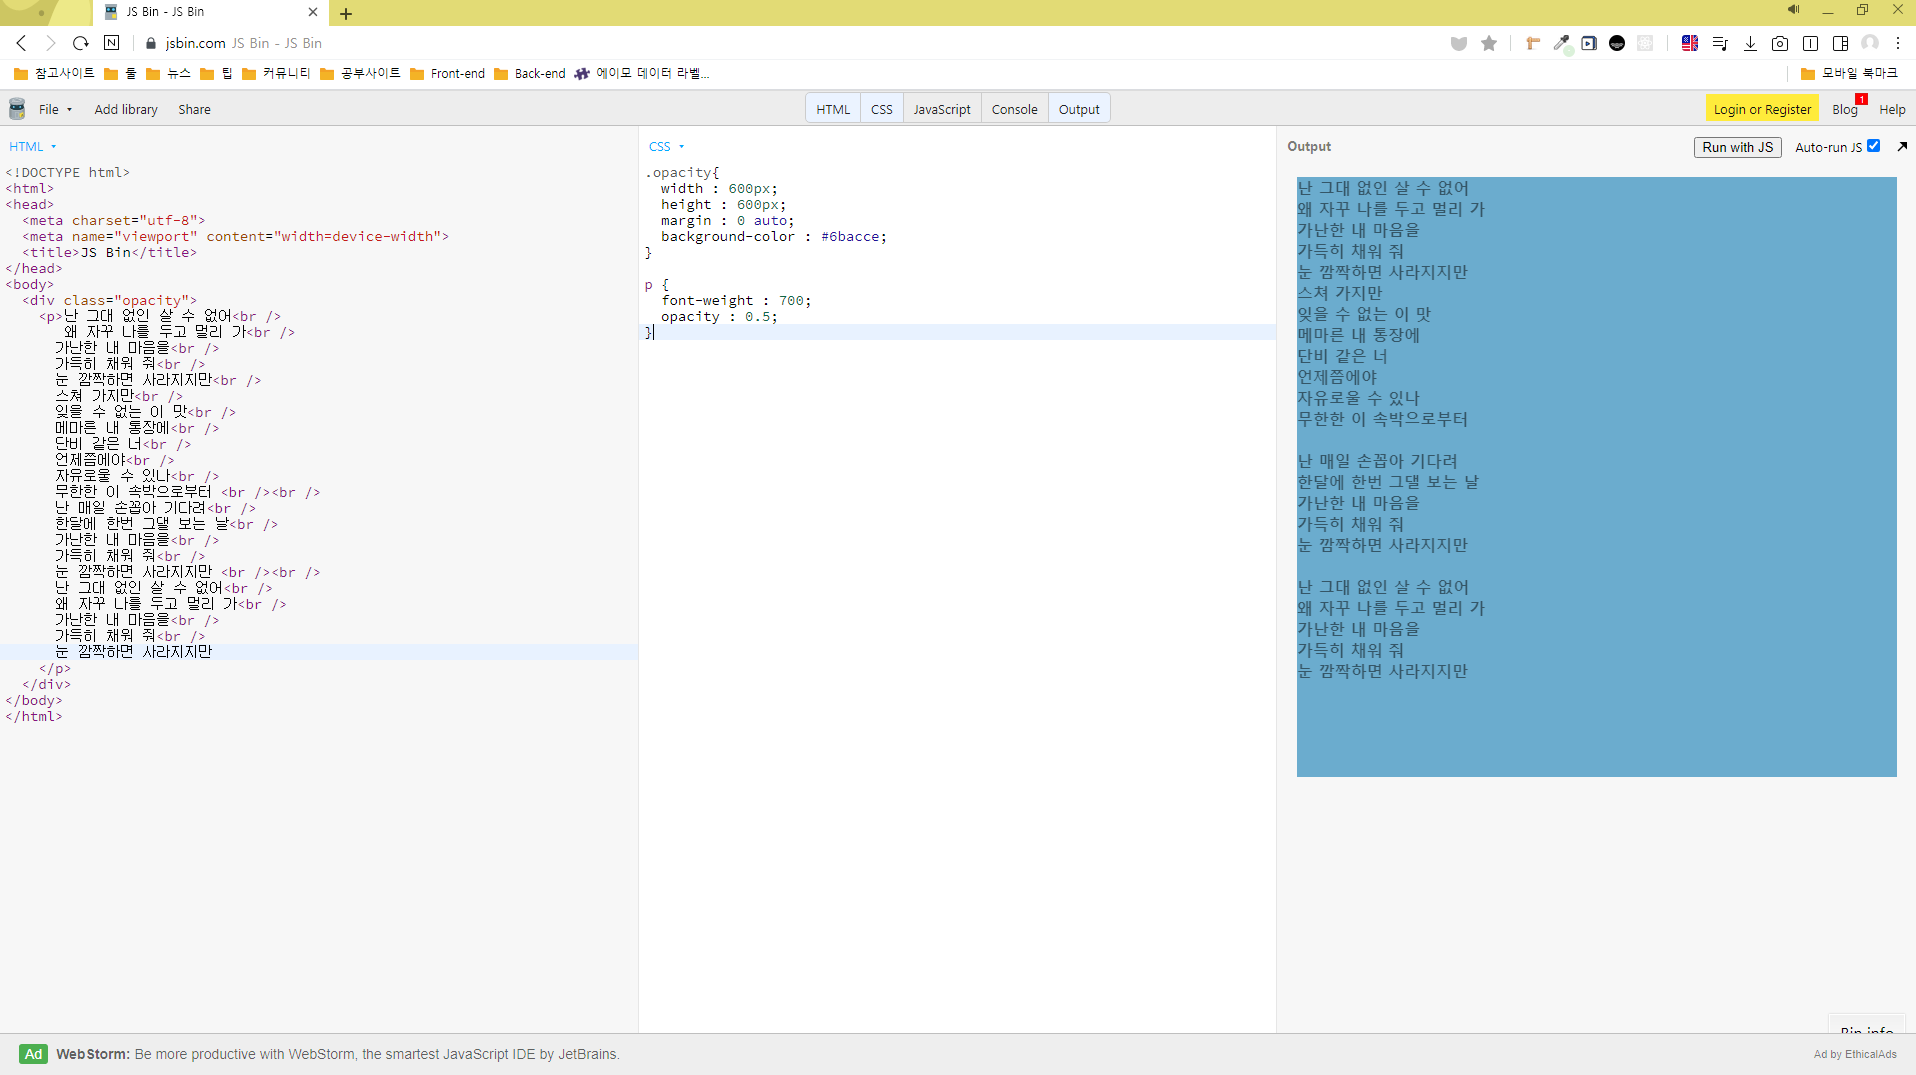Select the JS Bin browser tab

point(210,12)
